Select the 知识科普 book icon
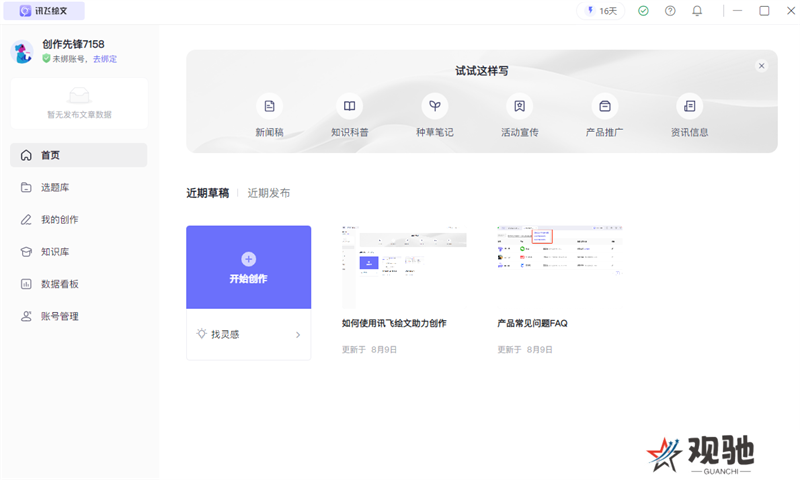 click(349, 106)
